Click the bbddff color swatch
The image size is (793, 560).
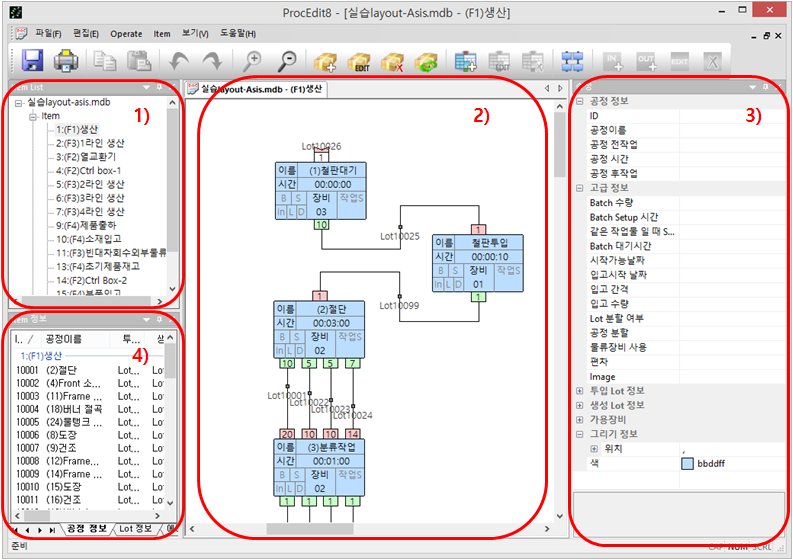pos(687,464)
